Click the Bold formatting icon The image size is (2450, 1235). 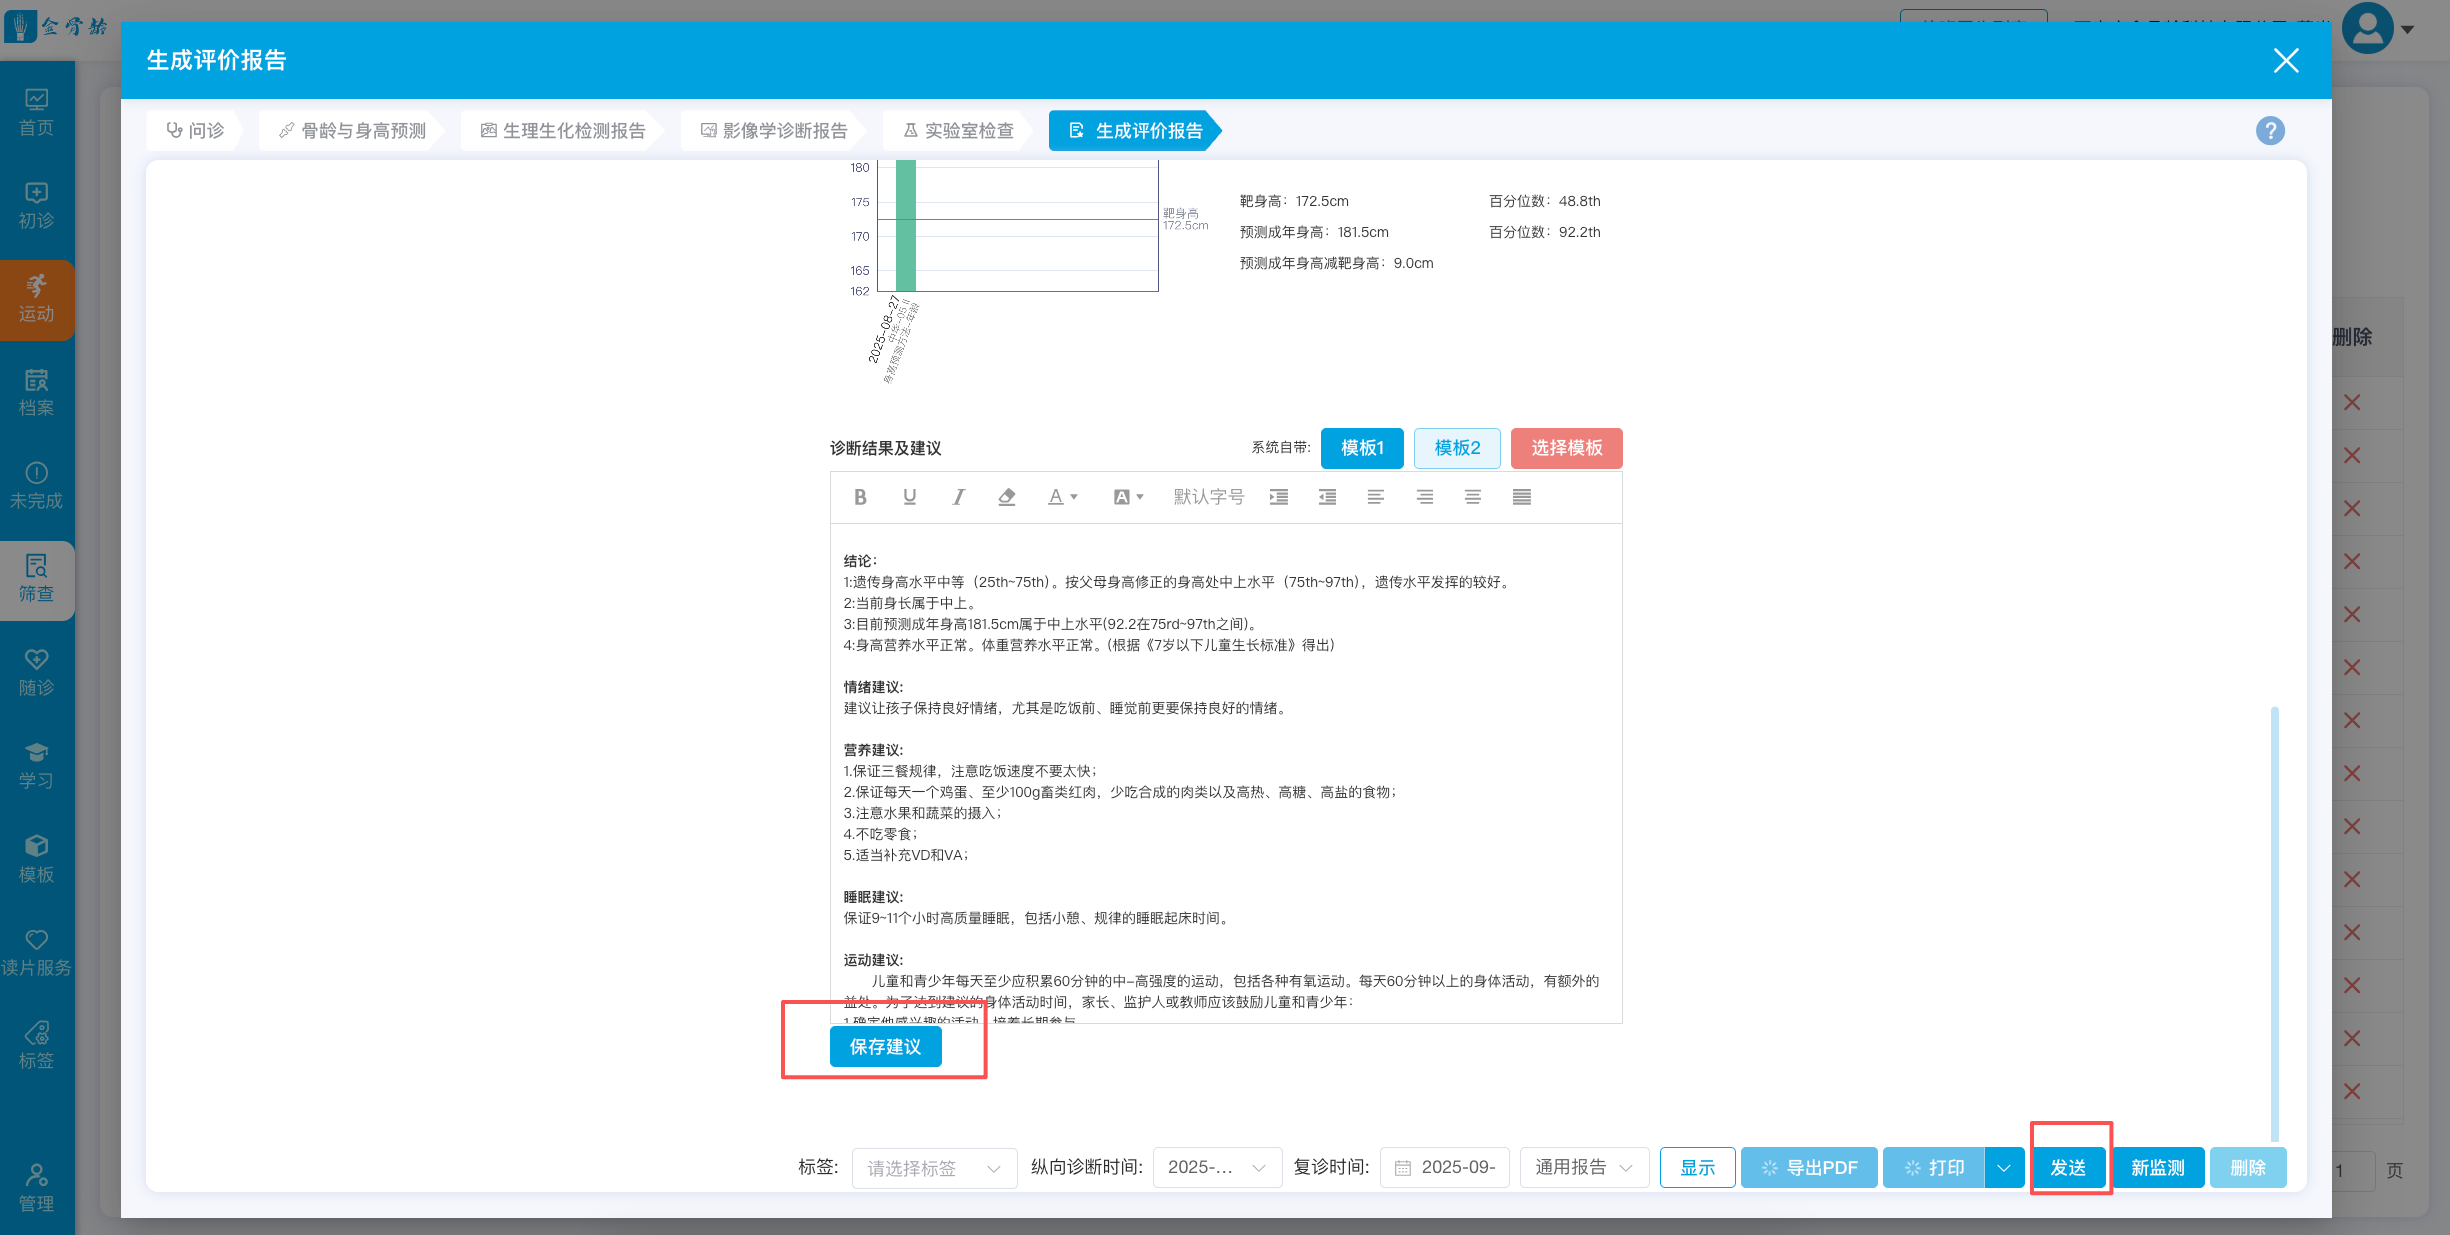click(x=860, y=497)
